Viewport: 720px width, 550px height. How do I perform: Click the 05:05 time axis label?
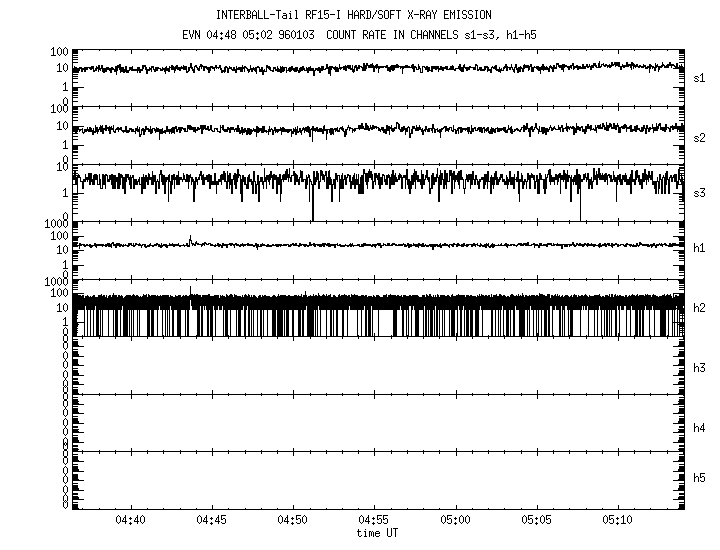click(x=537, y=521)
